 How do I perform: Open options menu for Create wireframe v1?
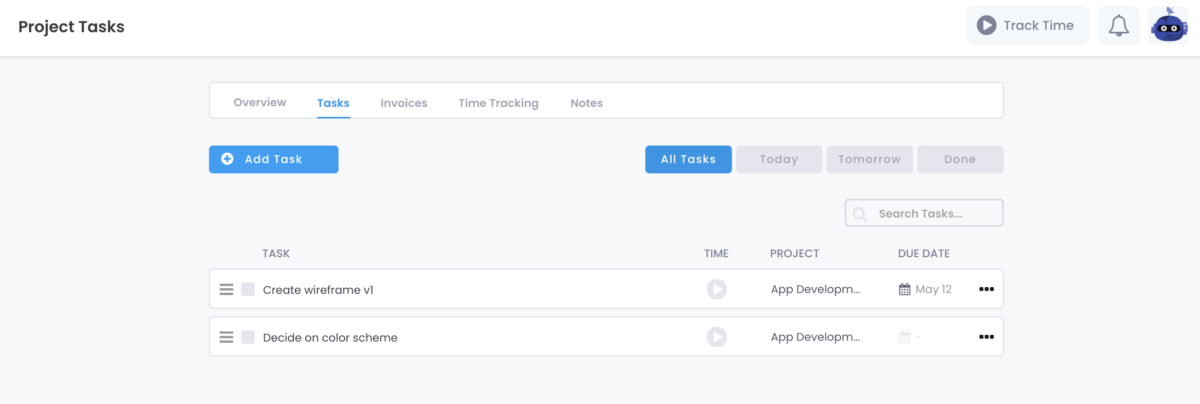tap(986, 289)
